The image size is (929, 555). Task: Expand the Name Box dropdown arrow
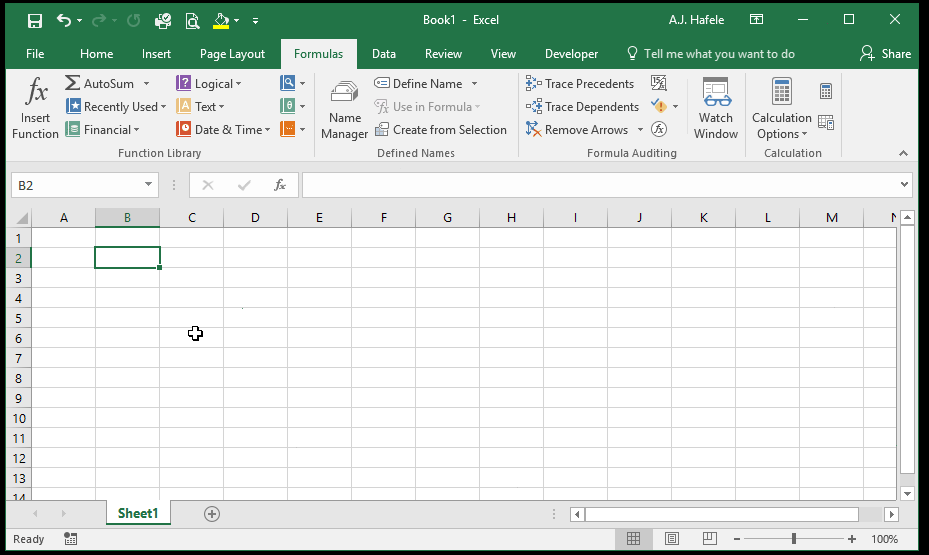click(148, 185)
